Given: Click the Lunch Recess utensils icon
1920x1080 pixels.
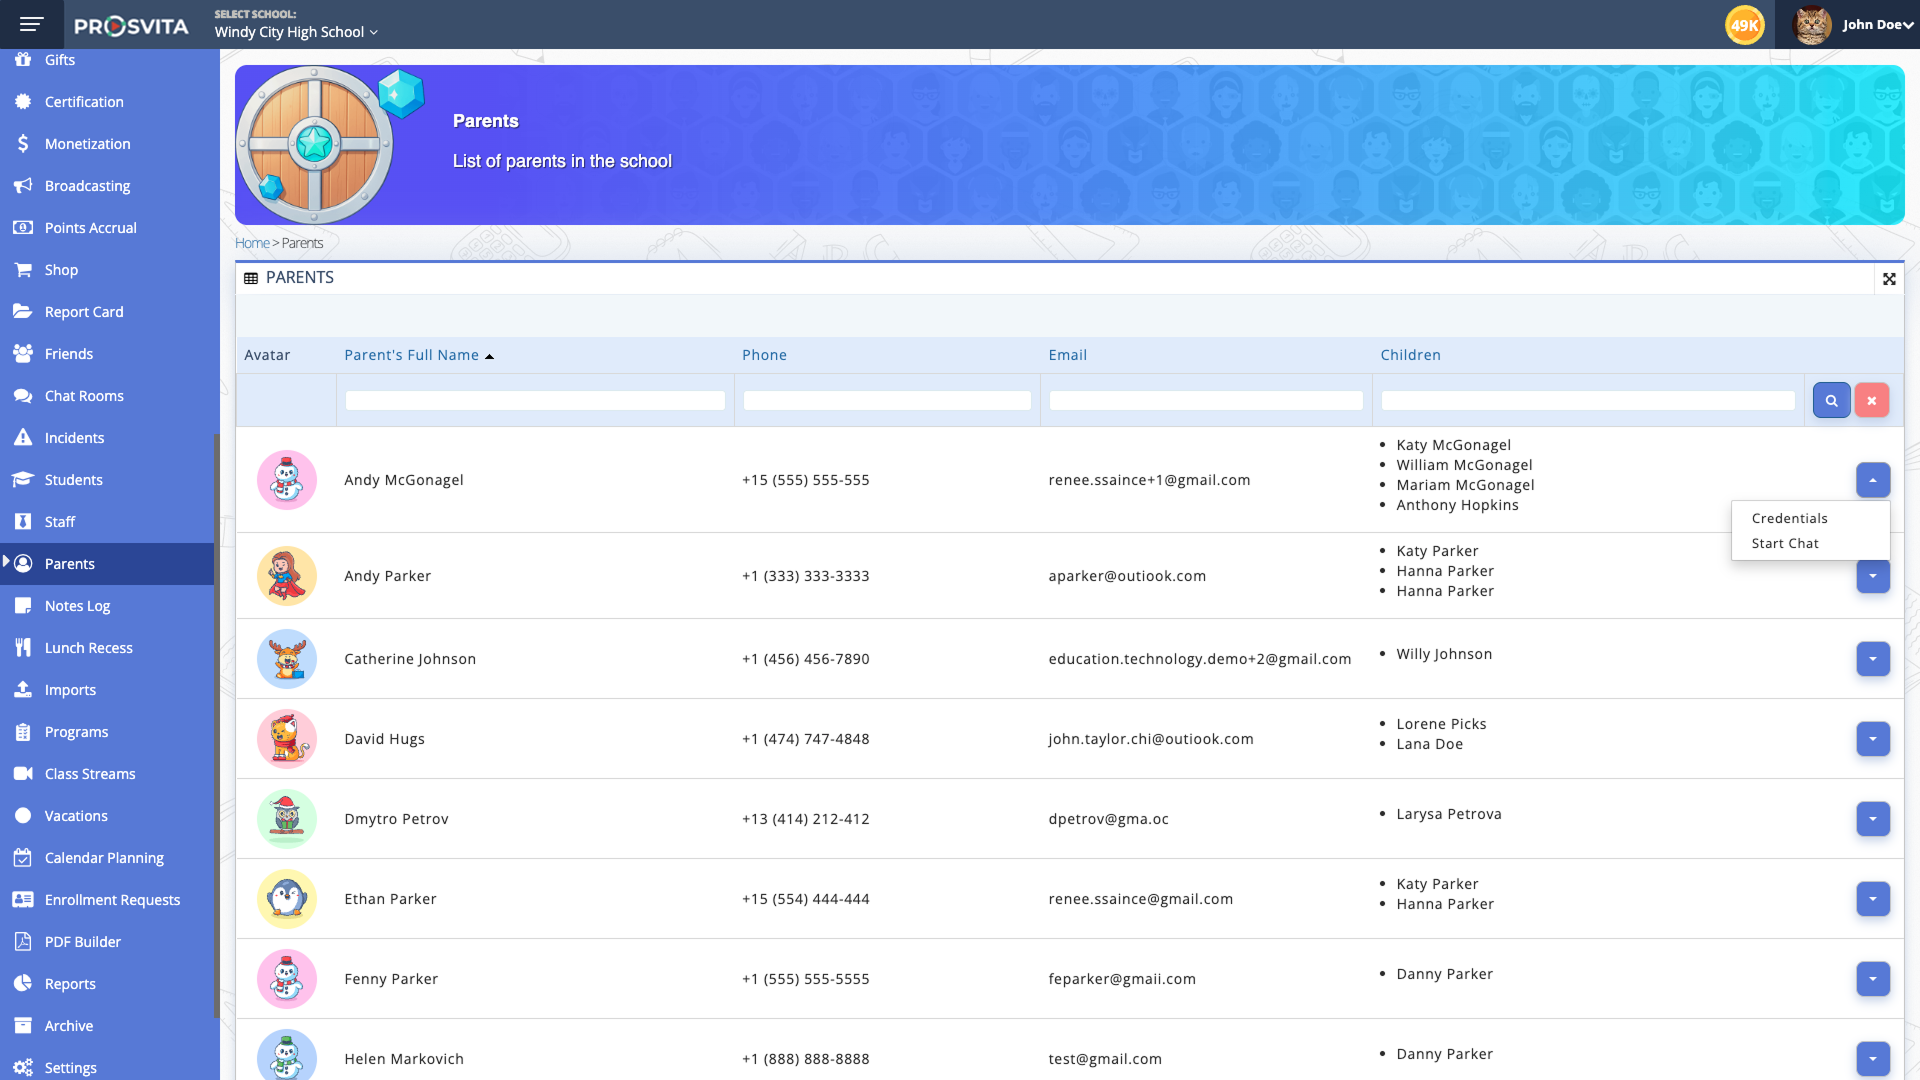Looking at the screenshot, I should click(x=23, y=648).
